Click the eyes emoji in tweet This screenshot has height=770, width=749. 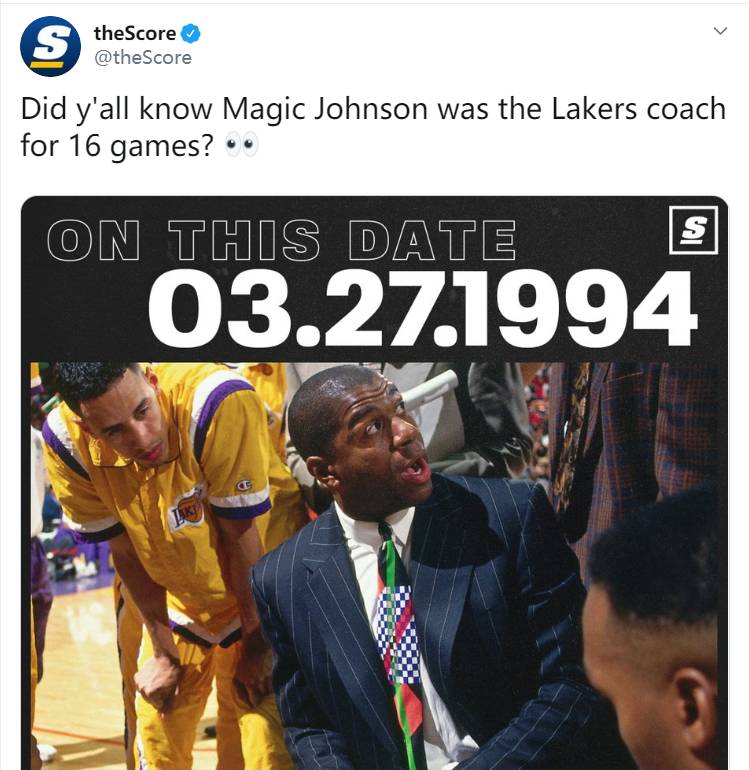coord(241,145)
